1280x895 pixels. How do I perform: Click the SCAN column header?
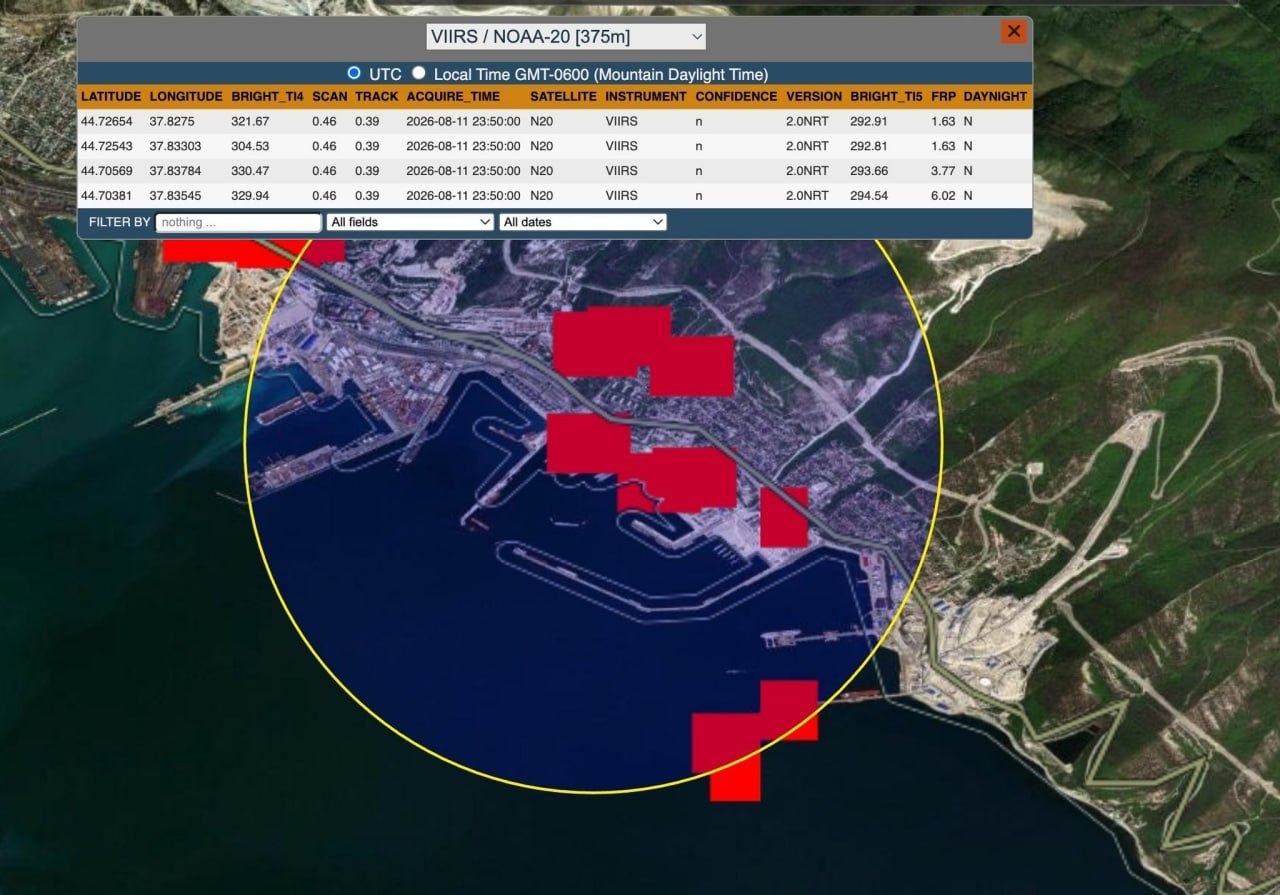tap(330, 97)
